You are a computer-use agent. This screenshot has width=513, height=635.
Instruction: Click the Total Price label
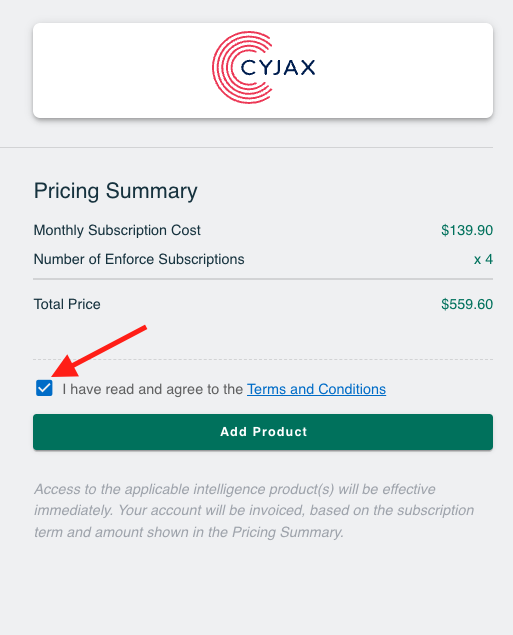(x=67, y=304)
